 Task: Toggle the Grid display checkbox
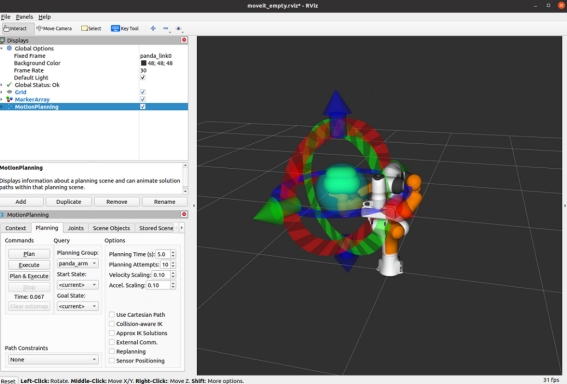[143, 92]
